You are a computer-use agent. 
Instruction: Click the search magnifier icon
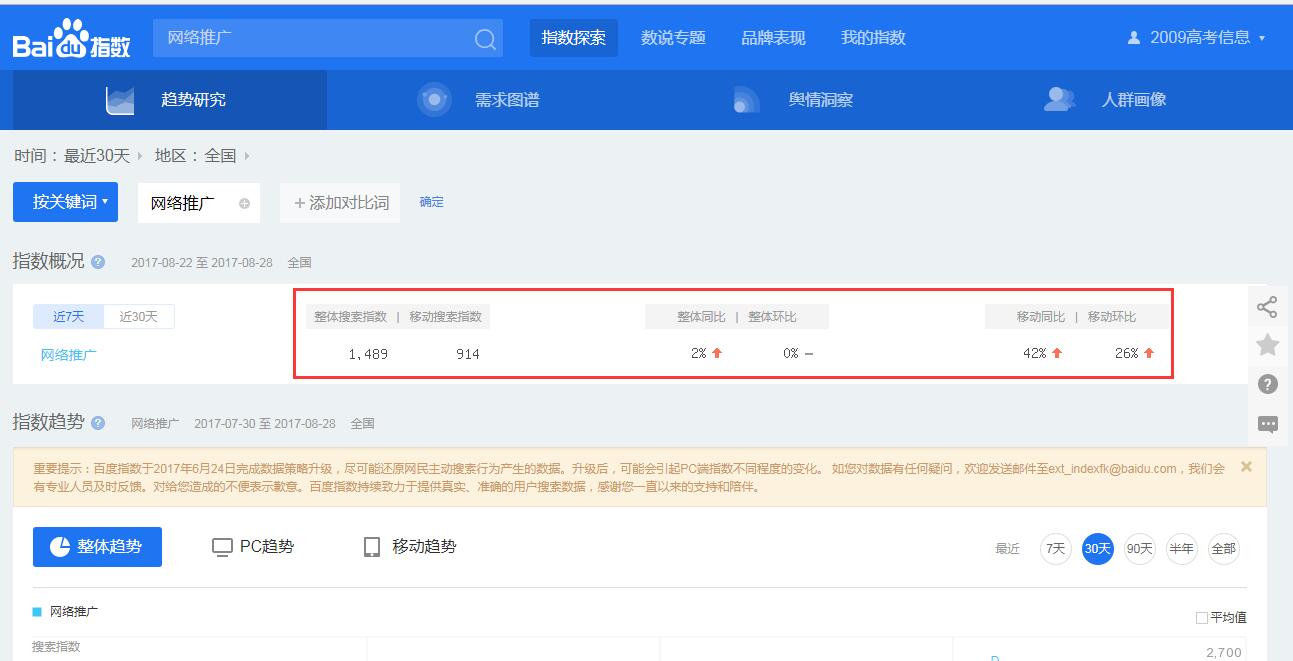484,38
